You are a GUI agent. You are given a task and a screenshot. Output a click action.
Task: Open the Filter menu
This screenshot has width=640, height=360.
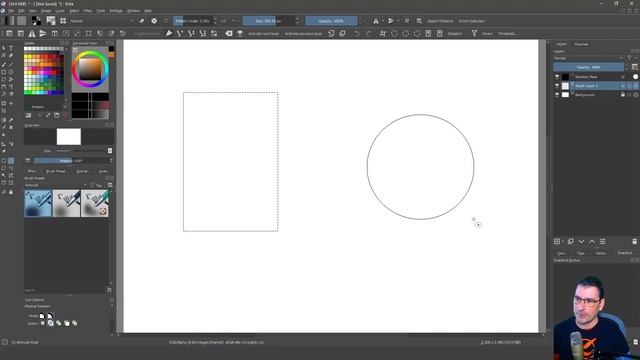(x=87, y=11)
